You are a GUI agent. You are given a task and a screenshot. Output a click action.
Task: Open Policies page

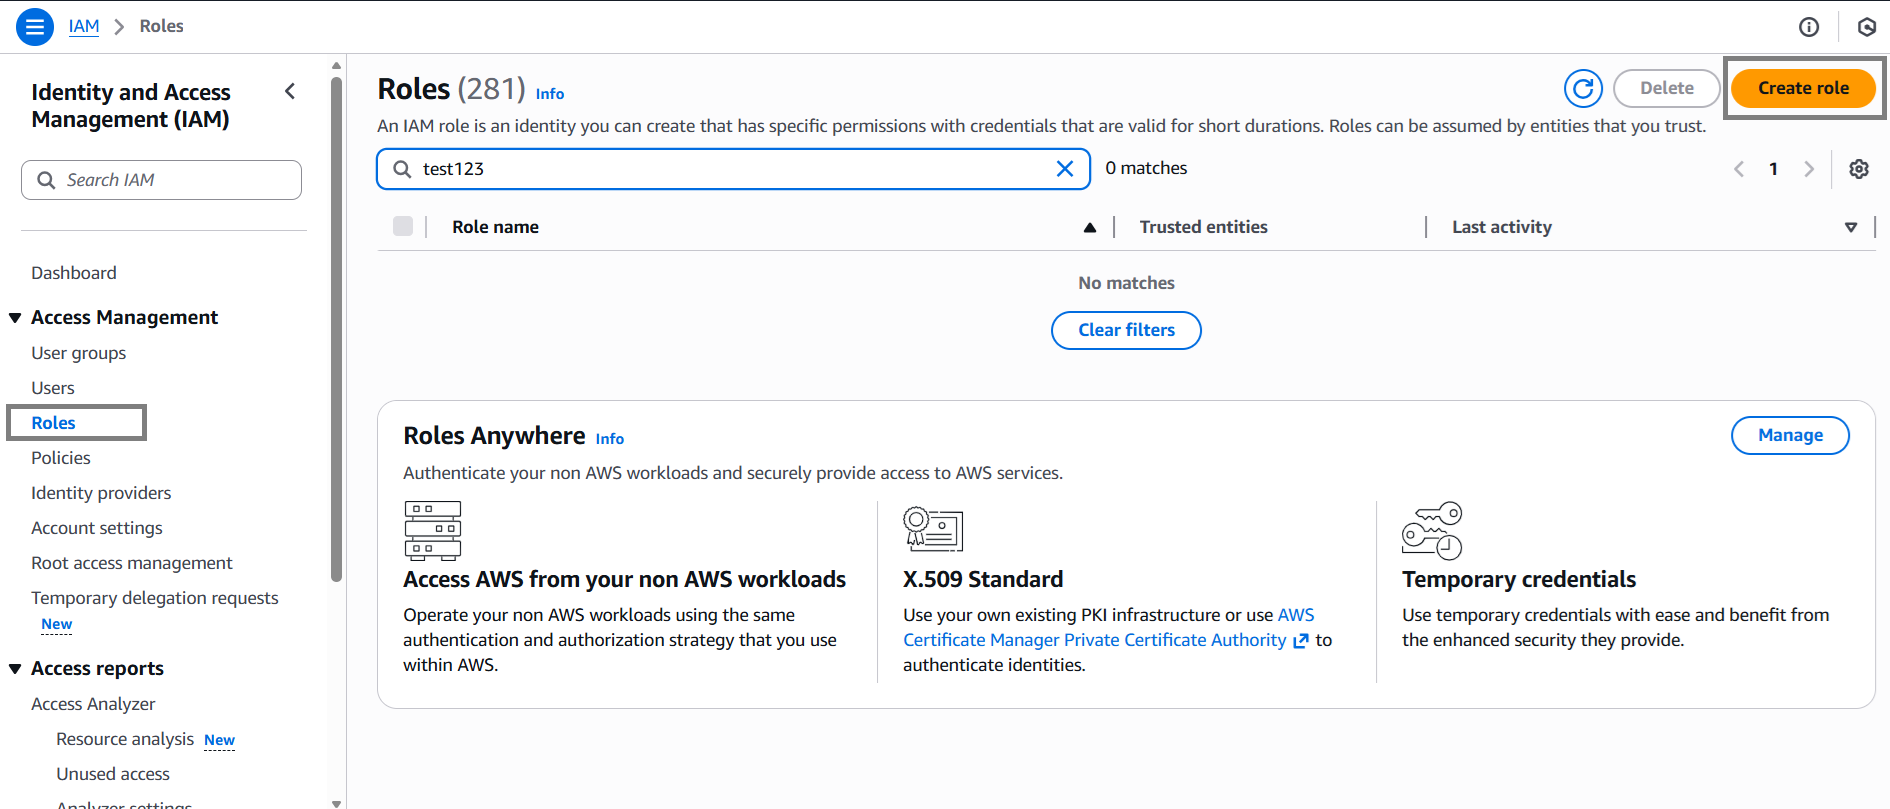[61, 458]
